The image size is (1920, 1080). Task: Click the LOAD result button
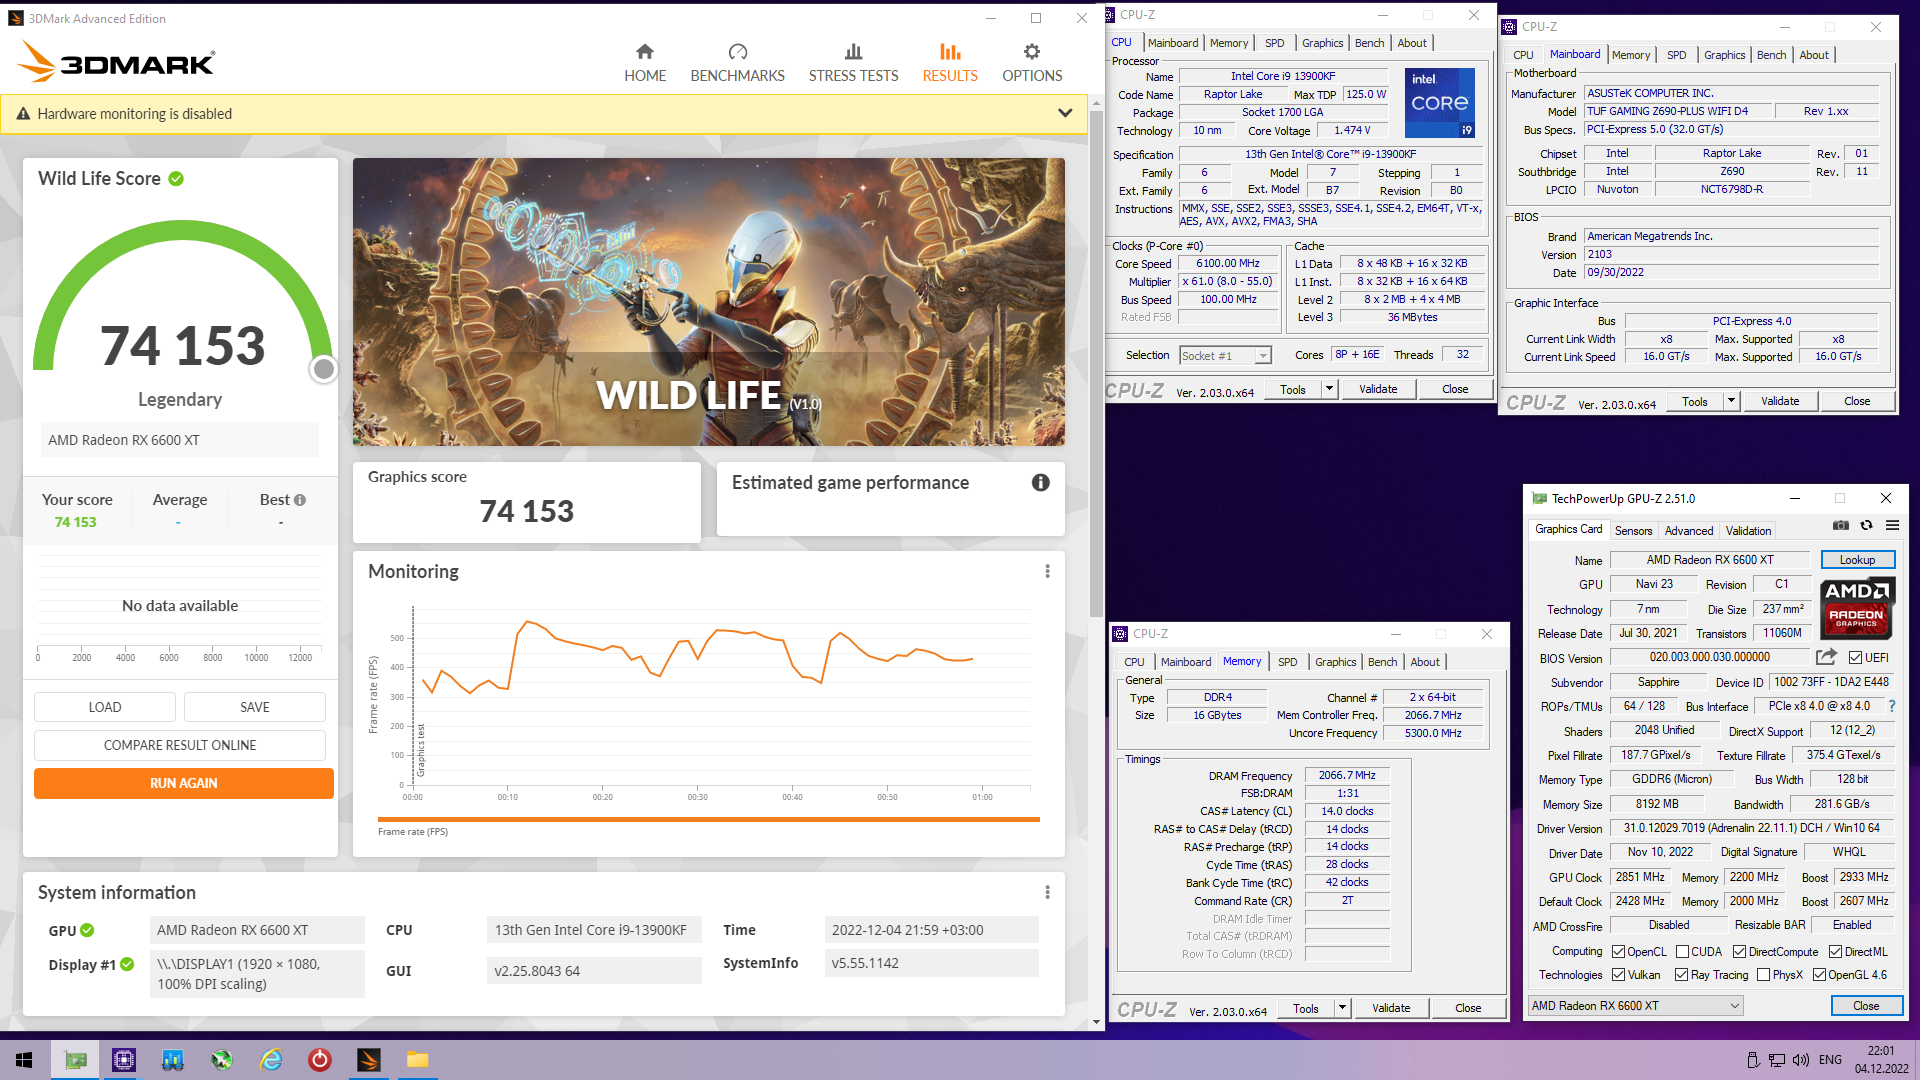pyautogui.click(x=105, y=707)
